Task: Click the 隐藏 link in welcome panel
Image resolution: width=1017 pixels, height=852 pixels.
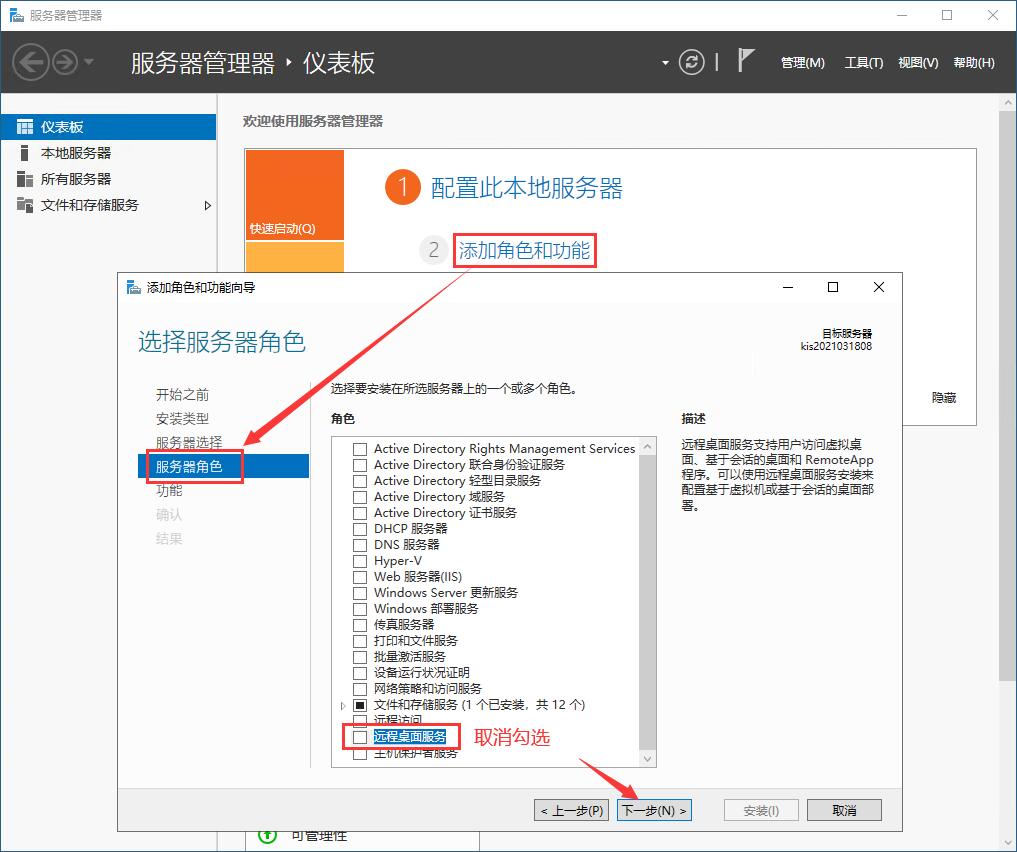Action: 944,397
